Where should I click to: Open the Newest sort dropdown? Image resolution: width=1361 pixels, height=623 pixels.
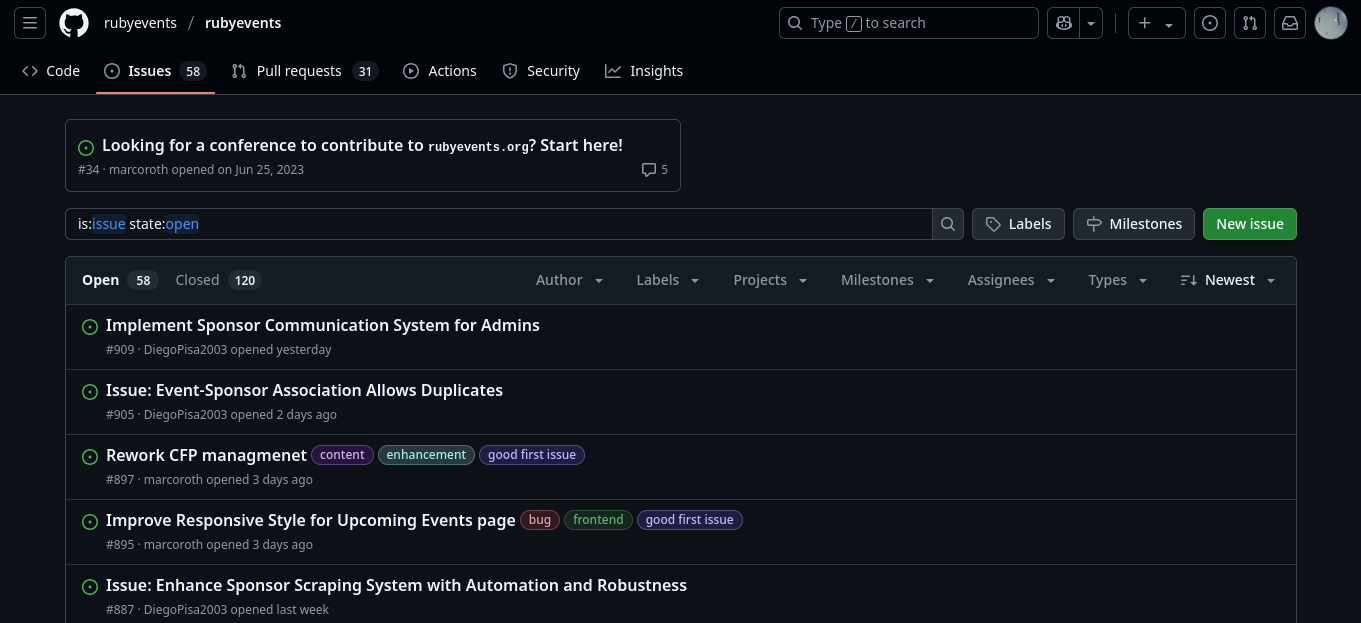tap(1228, 280)
